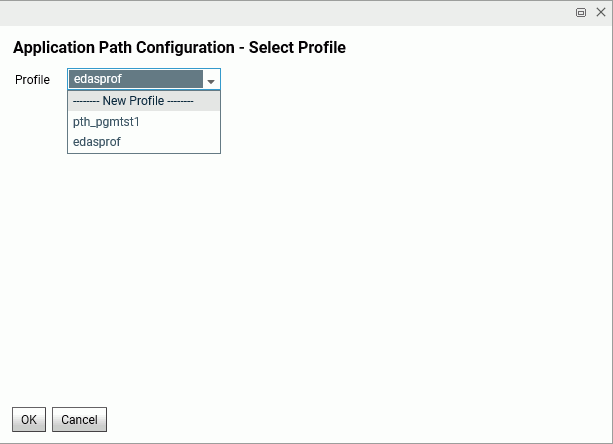Viewport: 613px width, 444px height.
Task: Pick edasprof in the dropdown list
Action: point(97,142)
